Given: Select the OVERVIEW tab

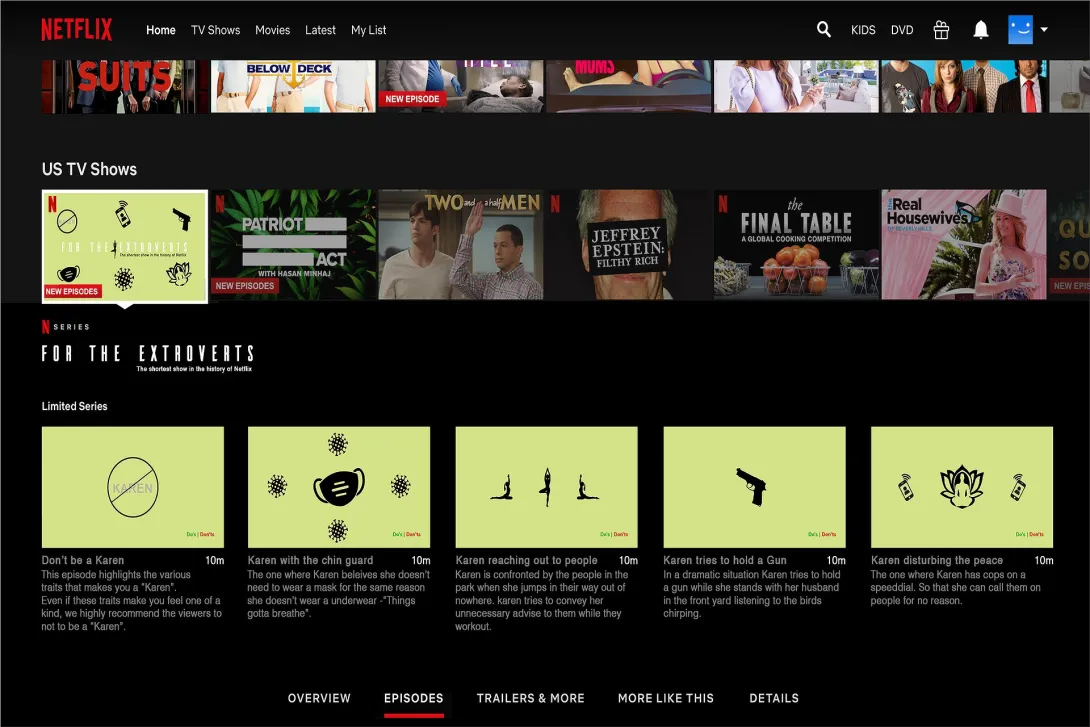Looking at the screenshot, I should [319, 698].
